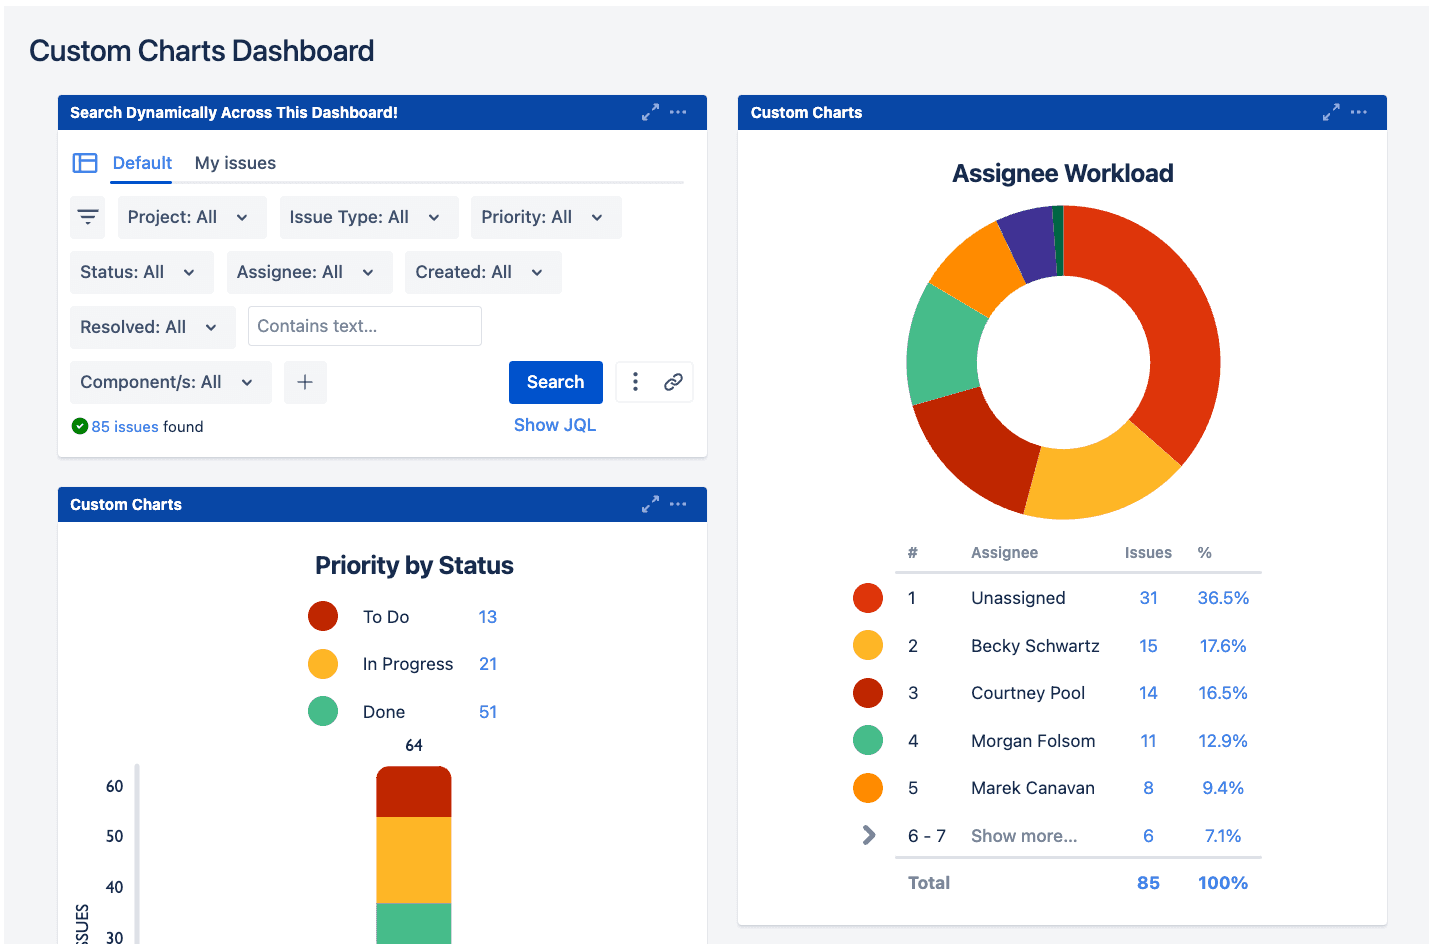The height and width of the screenshot is (947, 1437).
Task: Maximize the Assignee Workload gadget
Action: pos(1330,113)
